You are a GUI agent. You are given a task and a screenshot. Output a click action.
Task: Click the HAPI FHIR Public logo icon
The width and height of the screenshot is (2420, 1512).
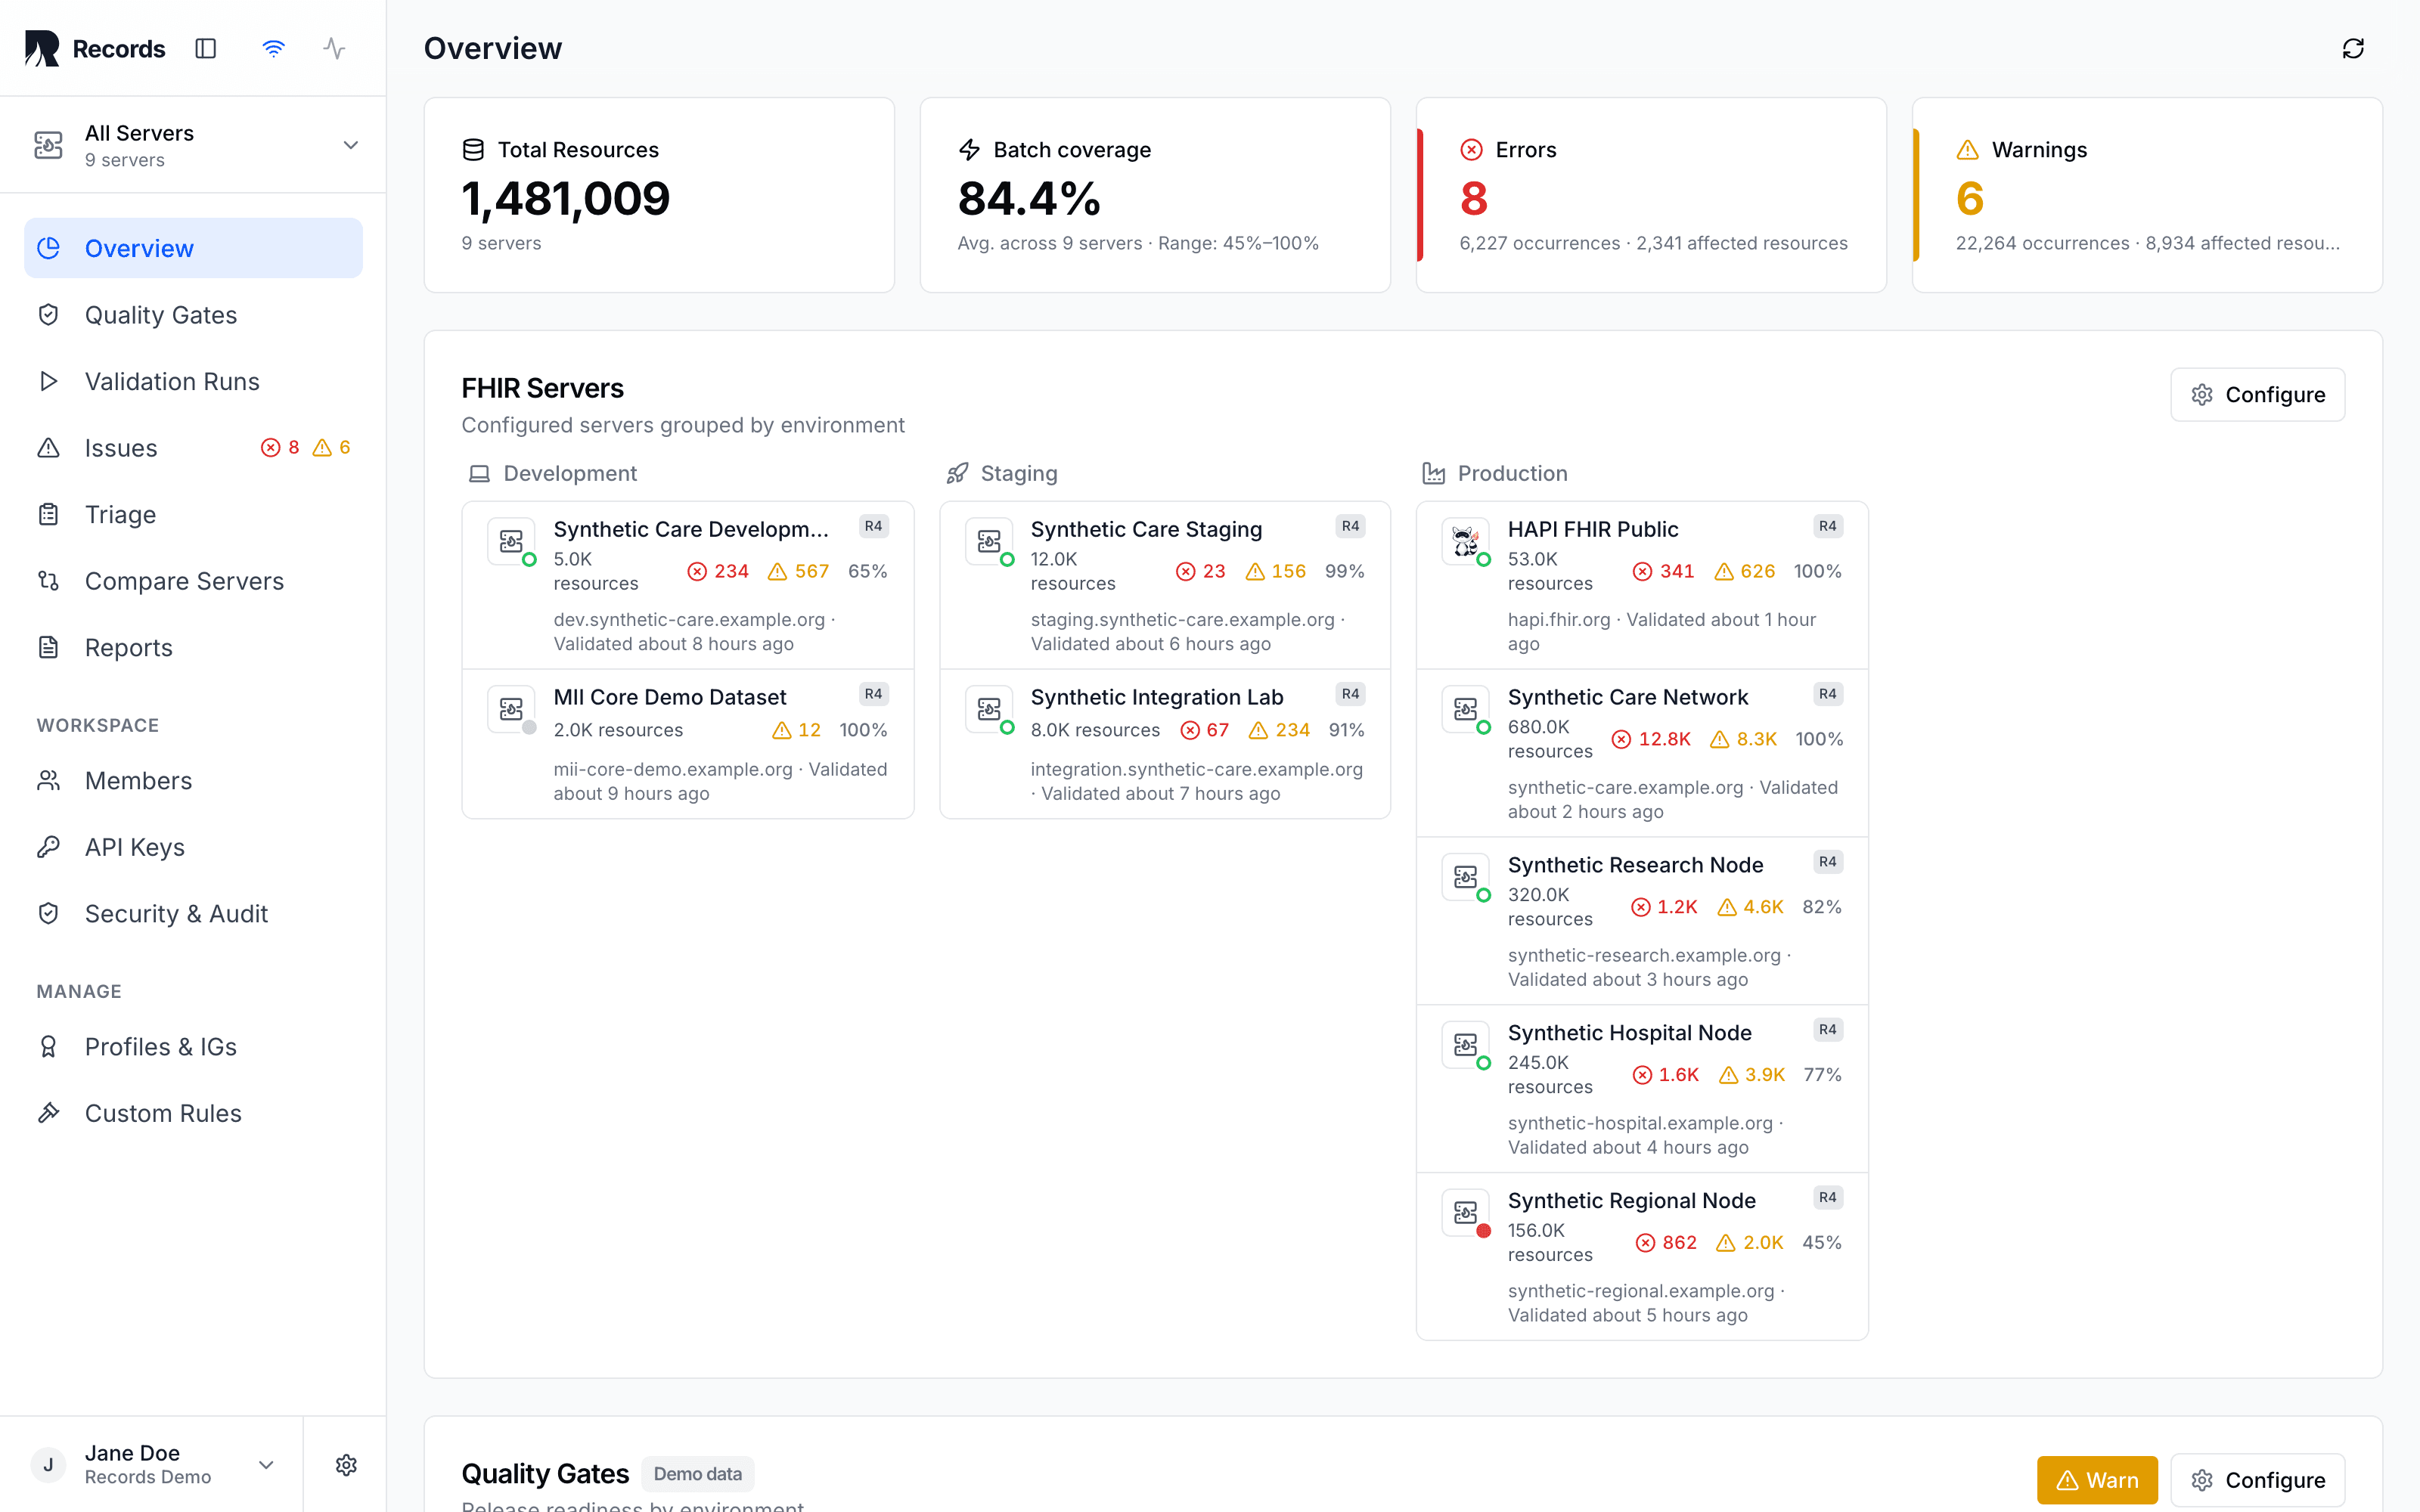click(1466, 541)
